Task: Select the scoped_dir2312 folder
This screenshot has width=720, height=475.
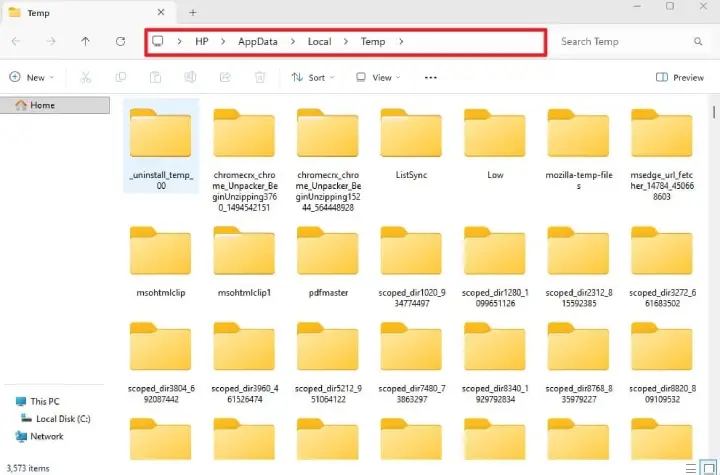Action: click(x=579, y=266)
